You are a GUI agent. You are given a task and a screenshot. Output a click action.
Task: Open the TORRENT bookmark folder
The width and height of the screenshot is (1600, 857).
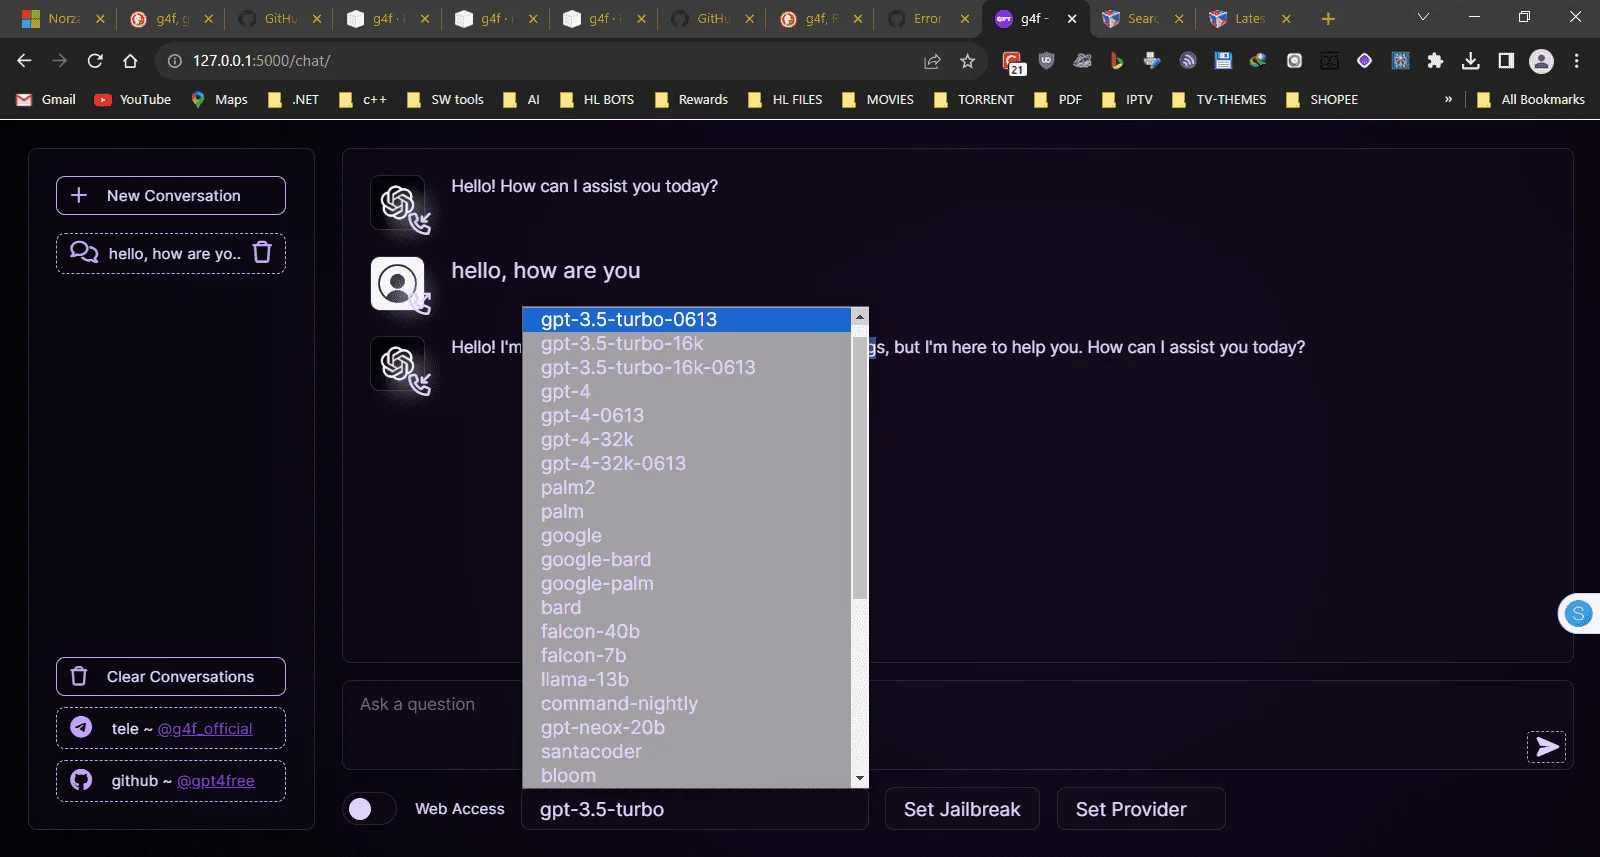pyautogui.click(x=973, y=99)
